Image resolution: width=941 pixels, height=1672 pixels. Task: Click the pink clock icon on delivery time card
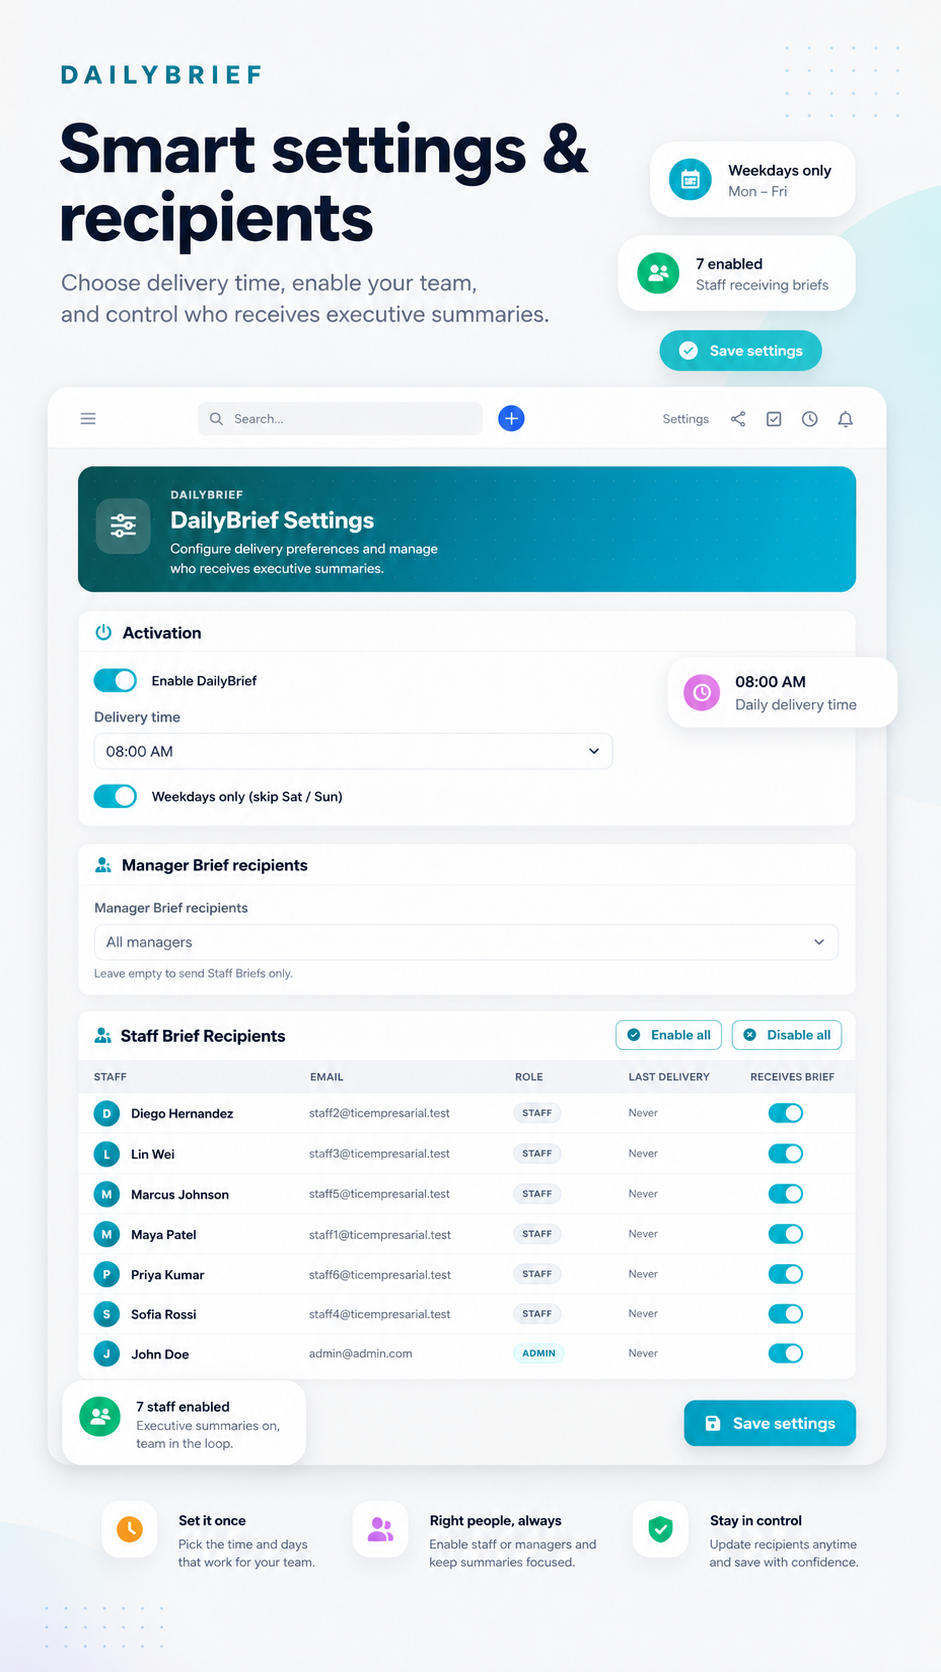coord(702,692)
